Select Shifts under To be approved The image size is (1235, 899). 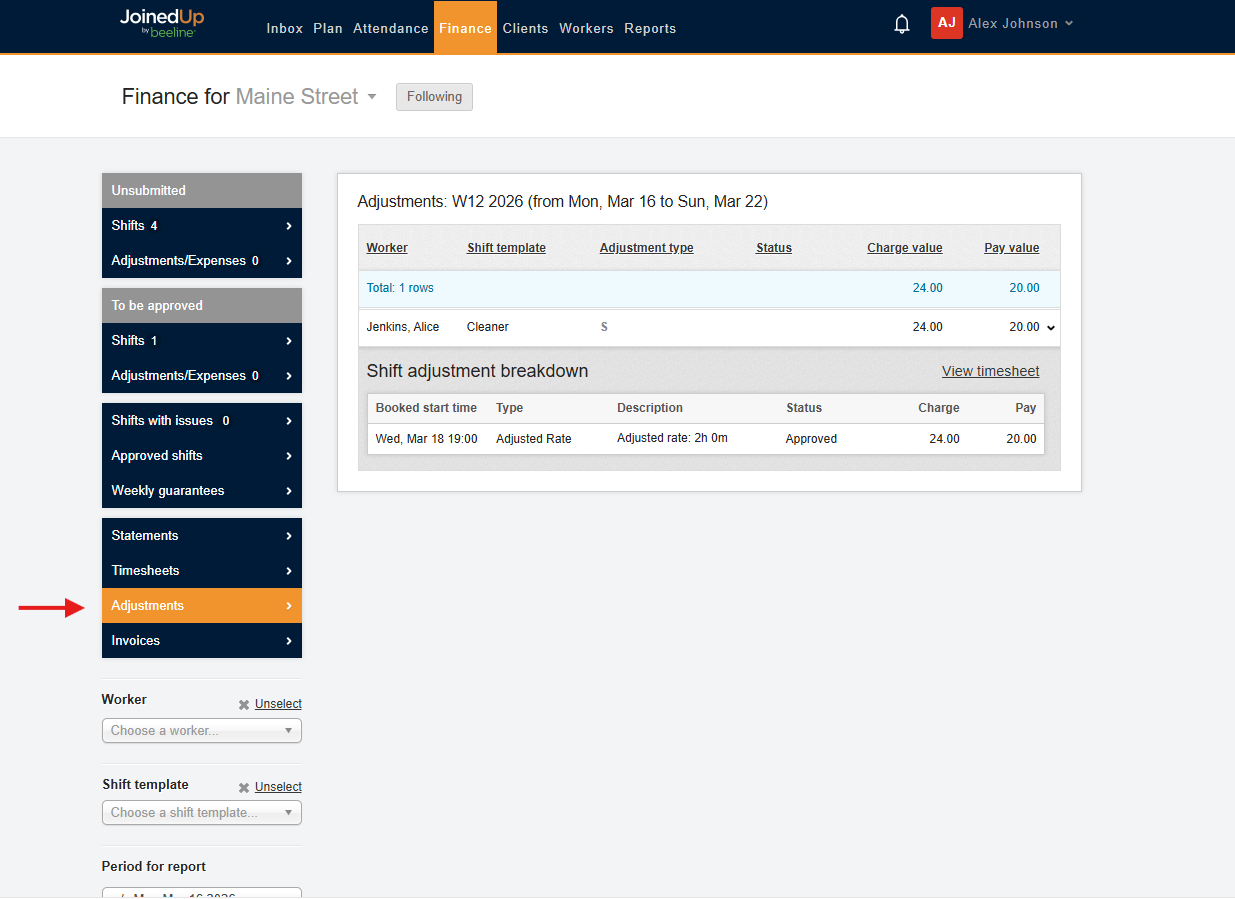201,340
